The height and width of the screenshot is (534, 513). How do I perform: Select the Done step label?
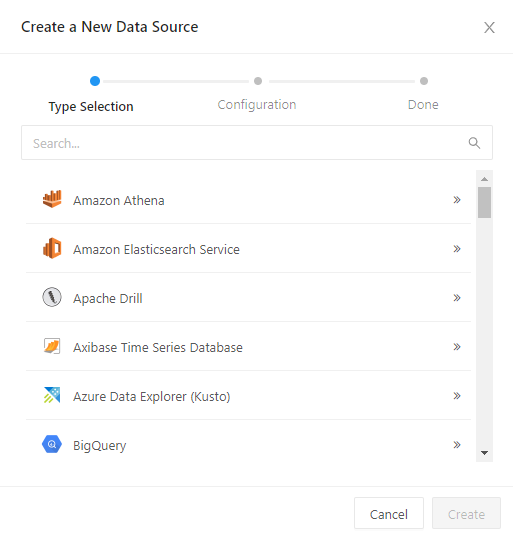pyautogui.click(x=423, y=105)
